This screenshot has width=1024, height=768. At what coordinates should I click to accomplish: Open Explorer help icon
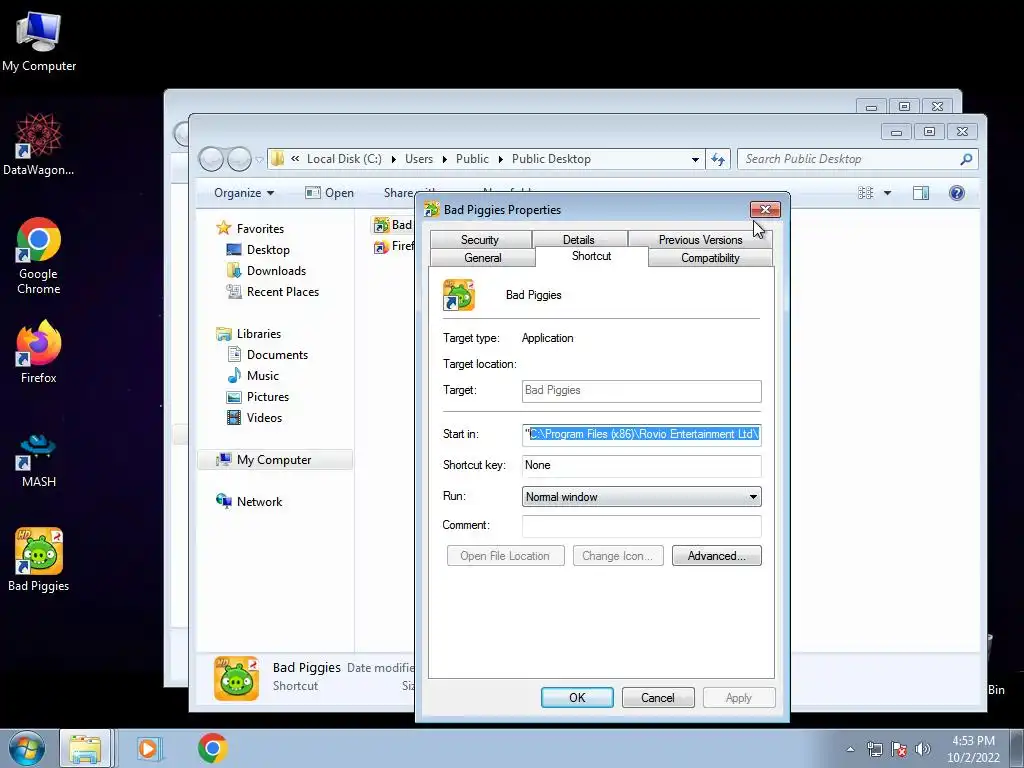(x=957, y=193)
